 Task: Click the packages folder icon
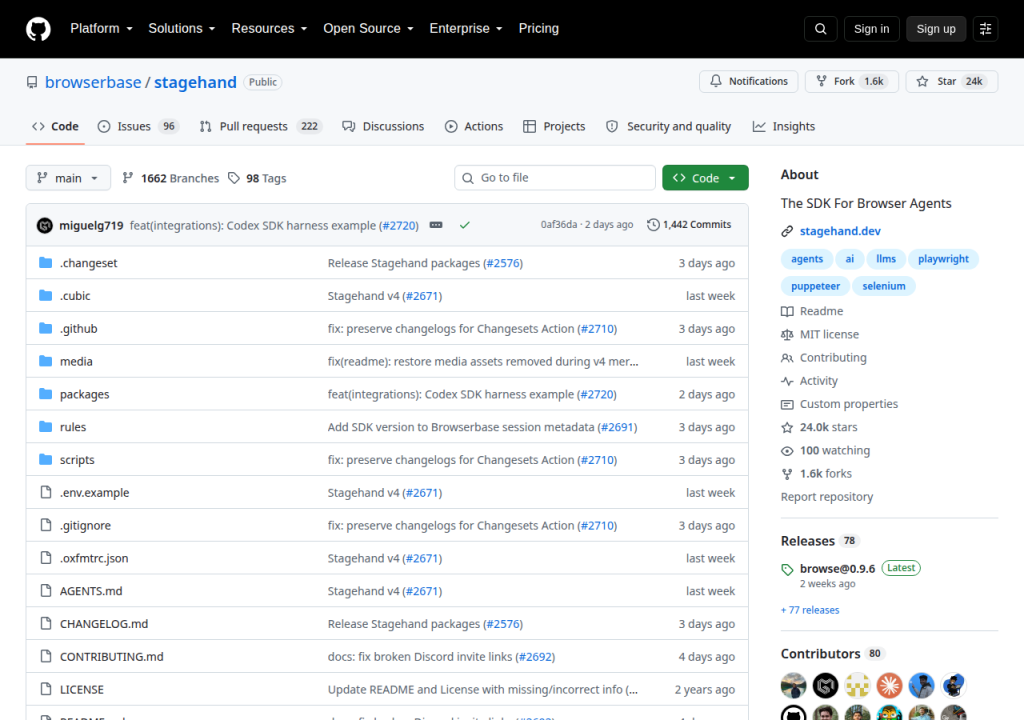pos(45,394)
